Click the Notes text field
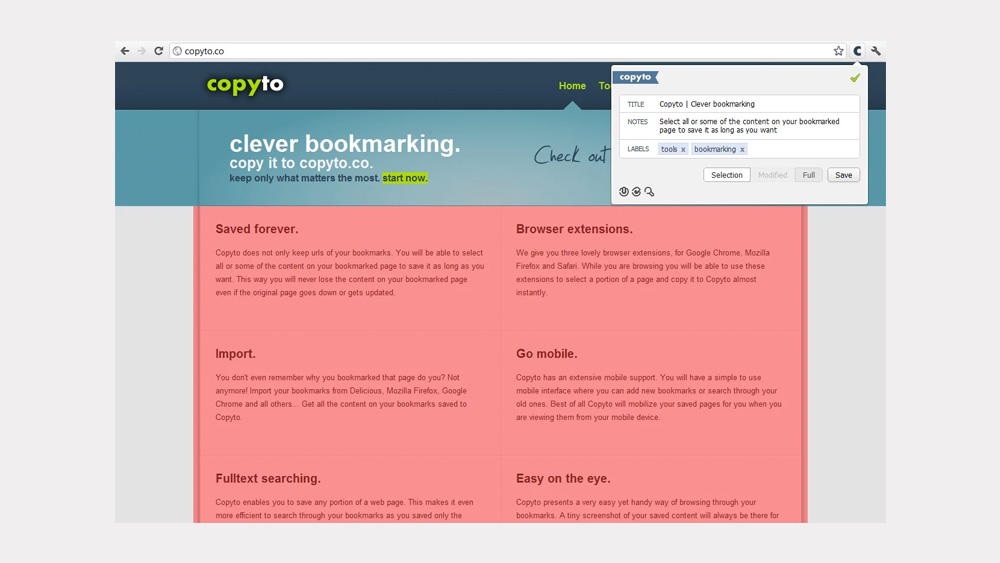The width and height of the screenshot is (1000, 563). tap(755, 126)
